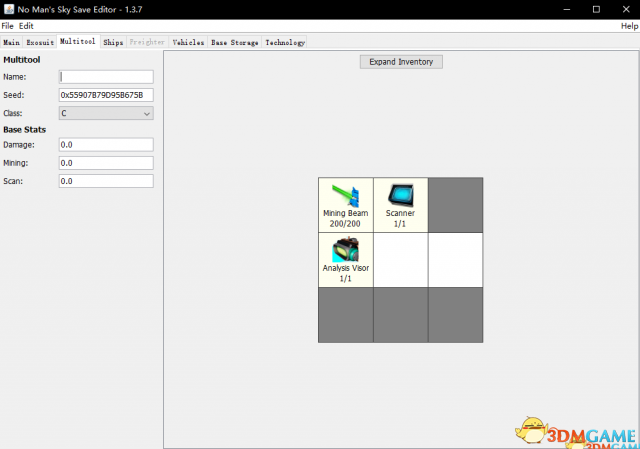Click the Mining value field
This screenshot has width=640, height=449.
point(106,163)
